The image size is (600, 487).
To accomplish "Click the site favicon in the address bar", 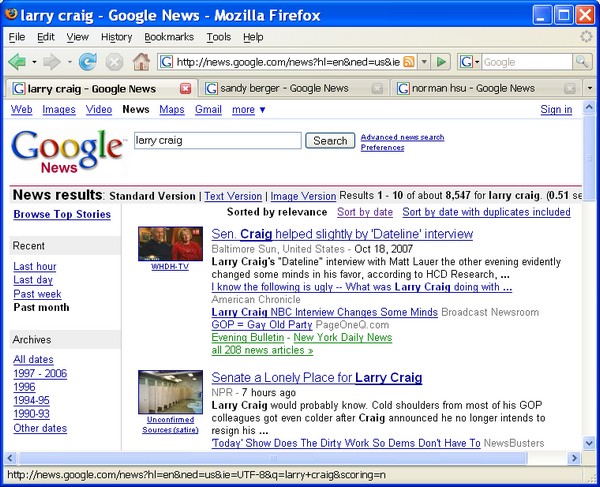I will click(x=166, y=62).
